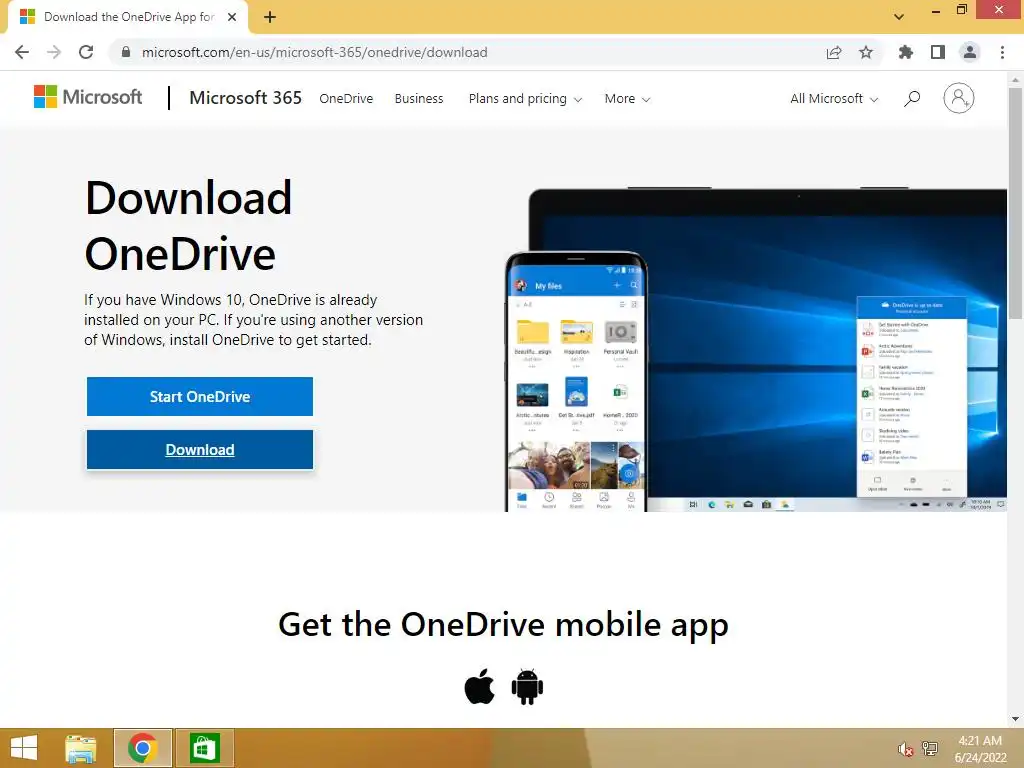This screenshot has height=768, width=1024.
Task: Click the Download OneDrive heading
Action: 189,225
